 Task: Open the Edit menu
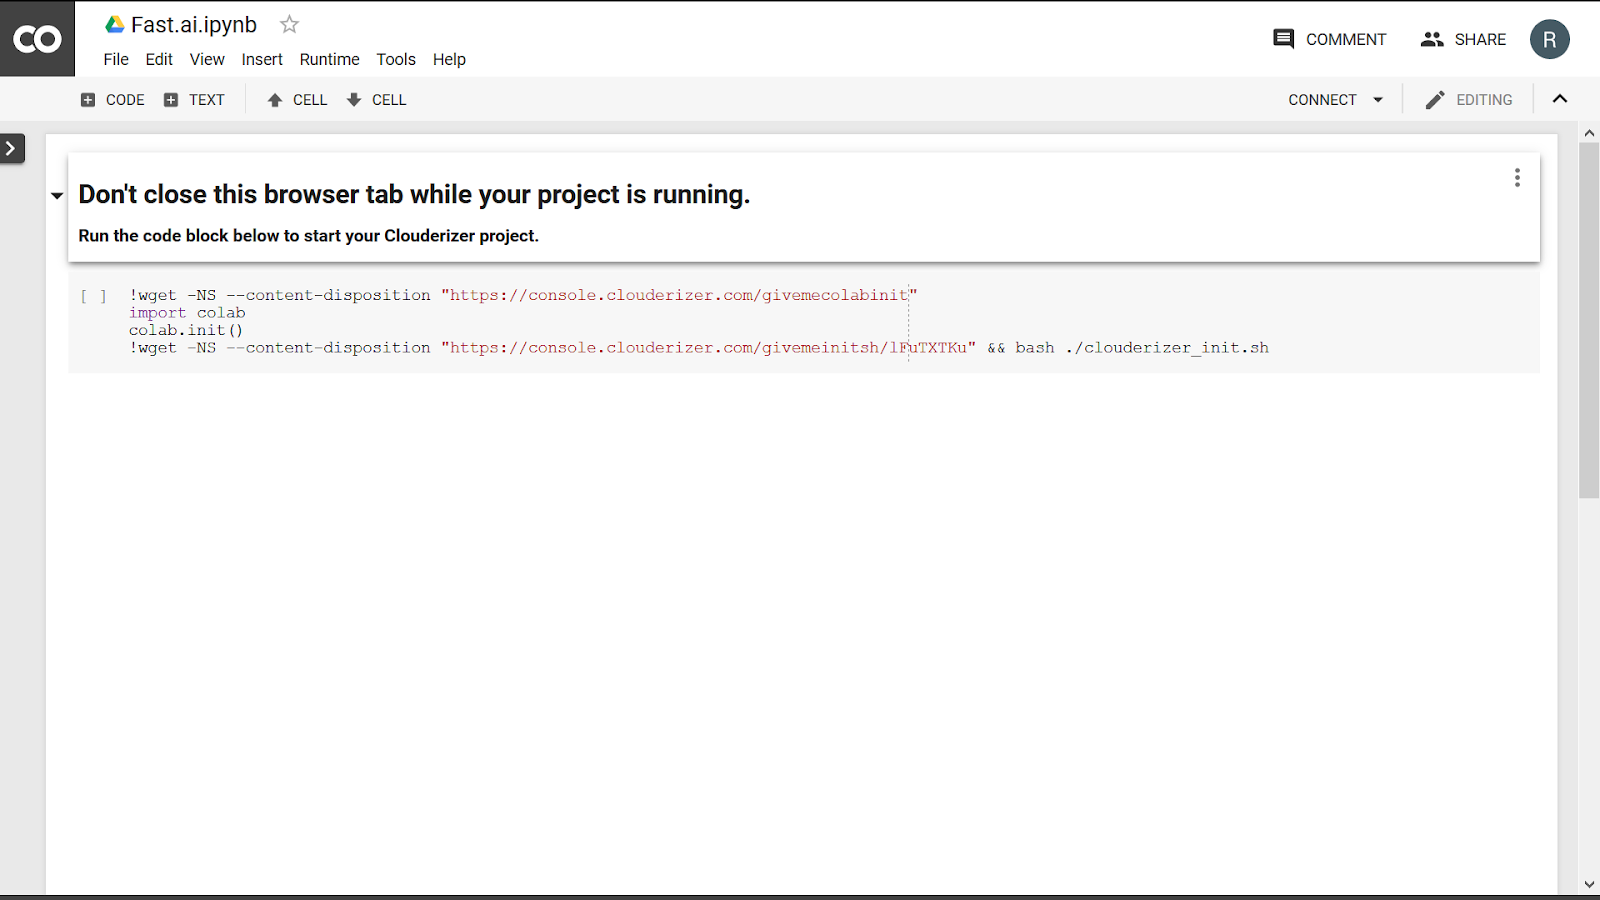(159, 59)
